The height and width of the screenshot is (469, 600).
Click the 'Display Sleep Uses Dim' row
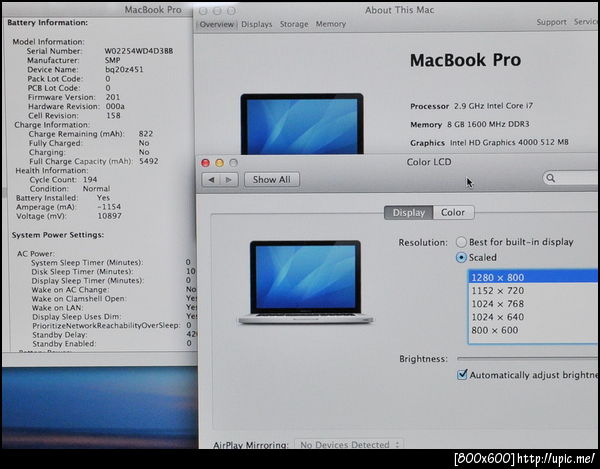114,317
